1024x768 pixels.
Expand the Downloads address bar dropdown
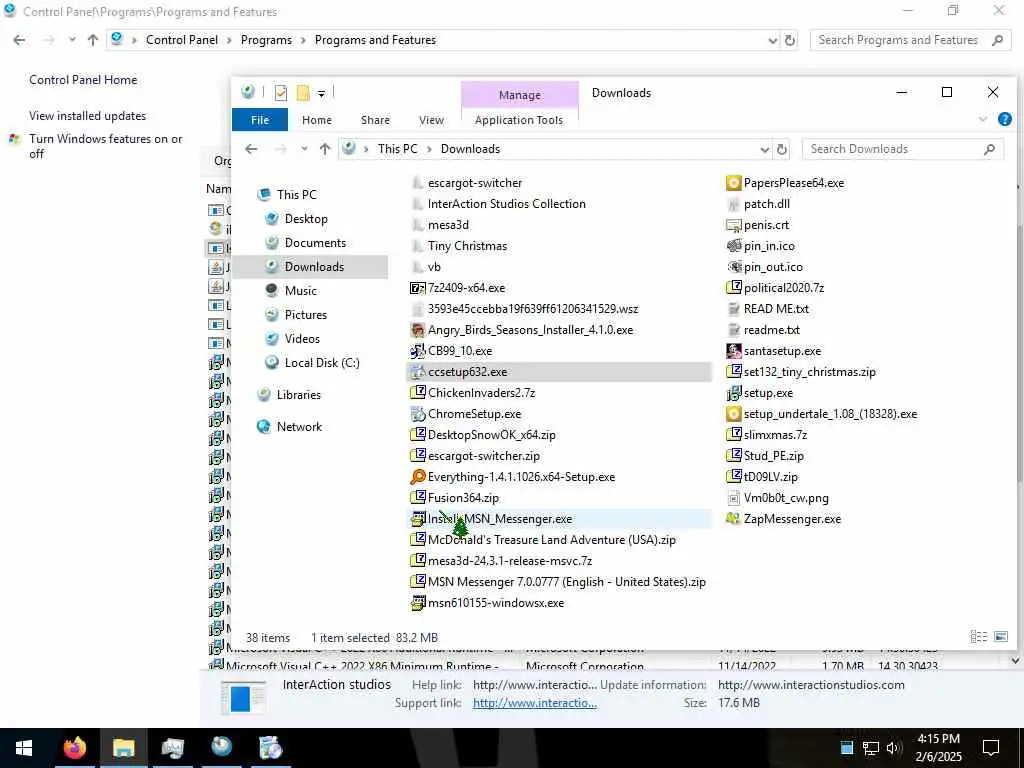click(764, 150)
